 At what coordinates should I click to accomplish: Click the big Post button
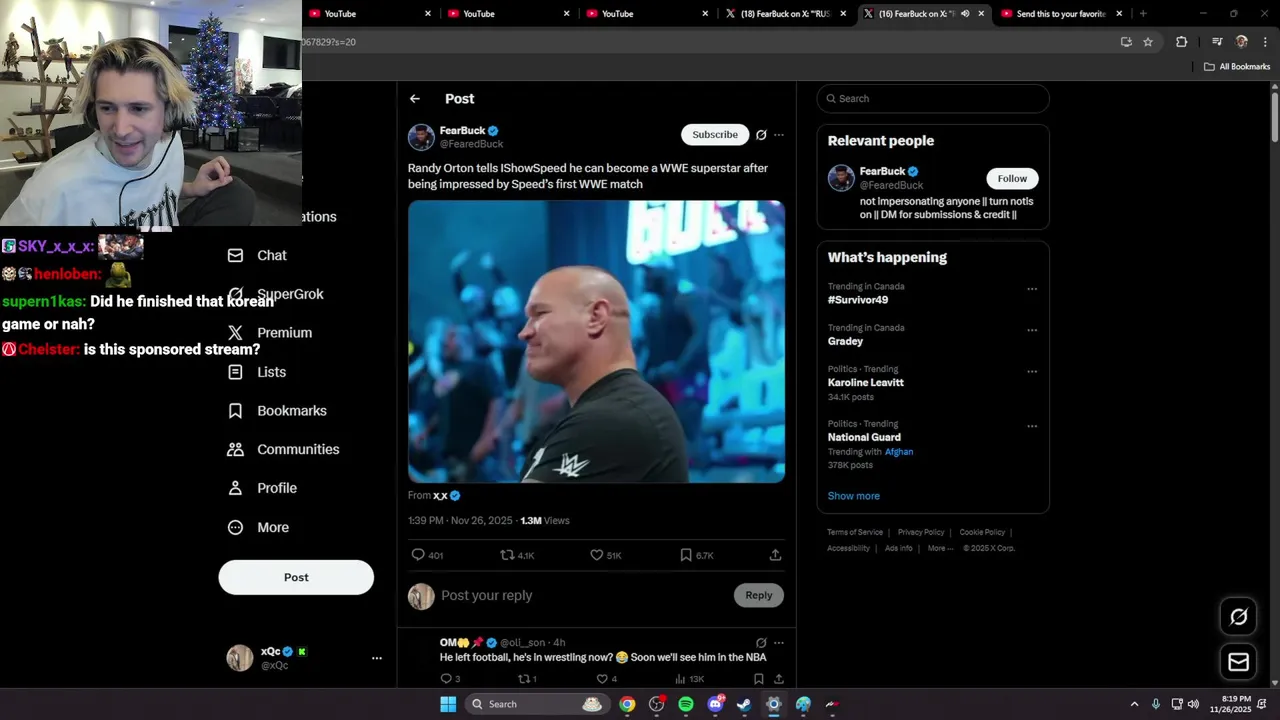click(296, 577)
